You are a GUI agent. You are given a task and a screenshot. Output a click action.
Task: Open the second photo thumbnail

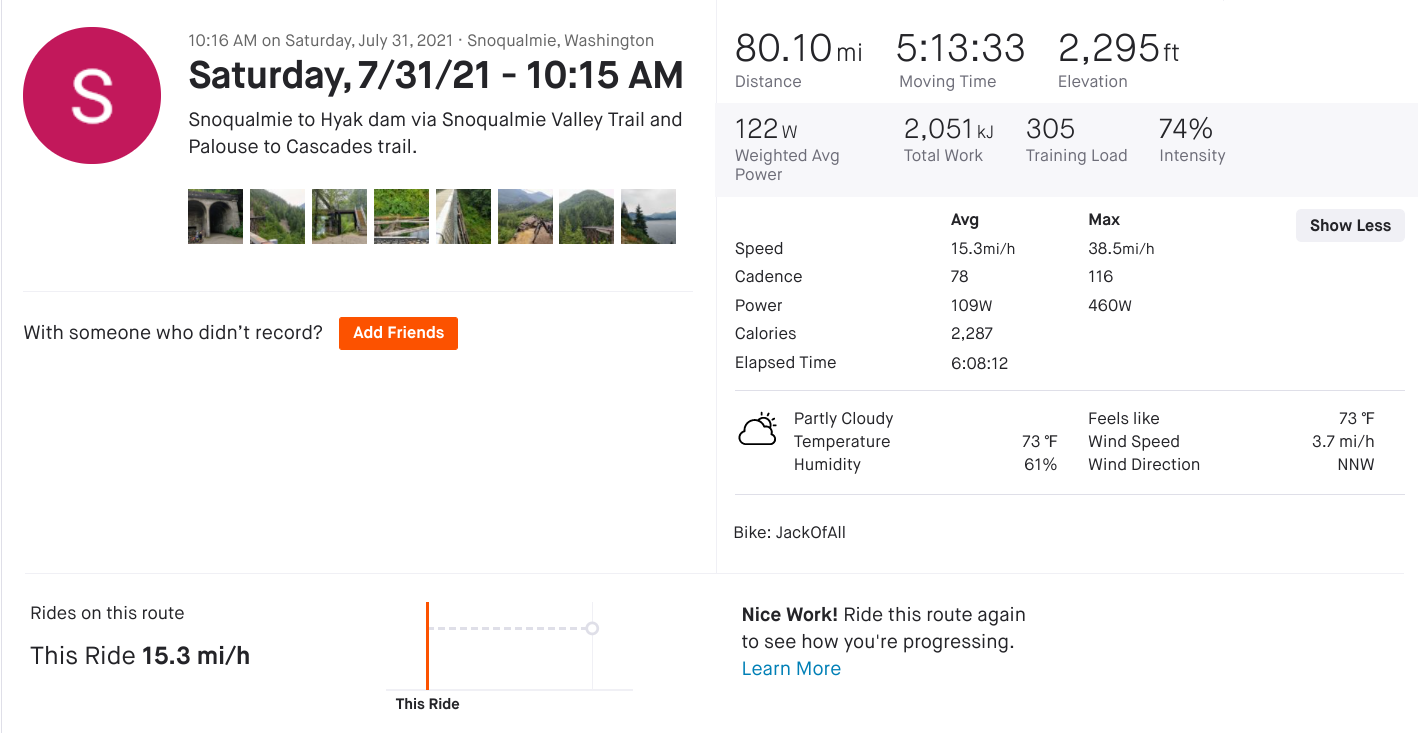[277, 216]
